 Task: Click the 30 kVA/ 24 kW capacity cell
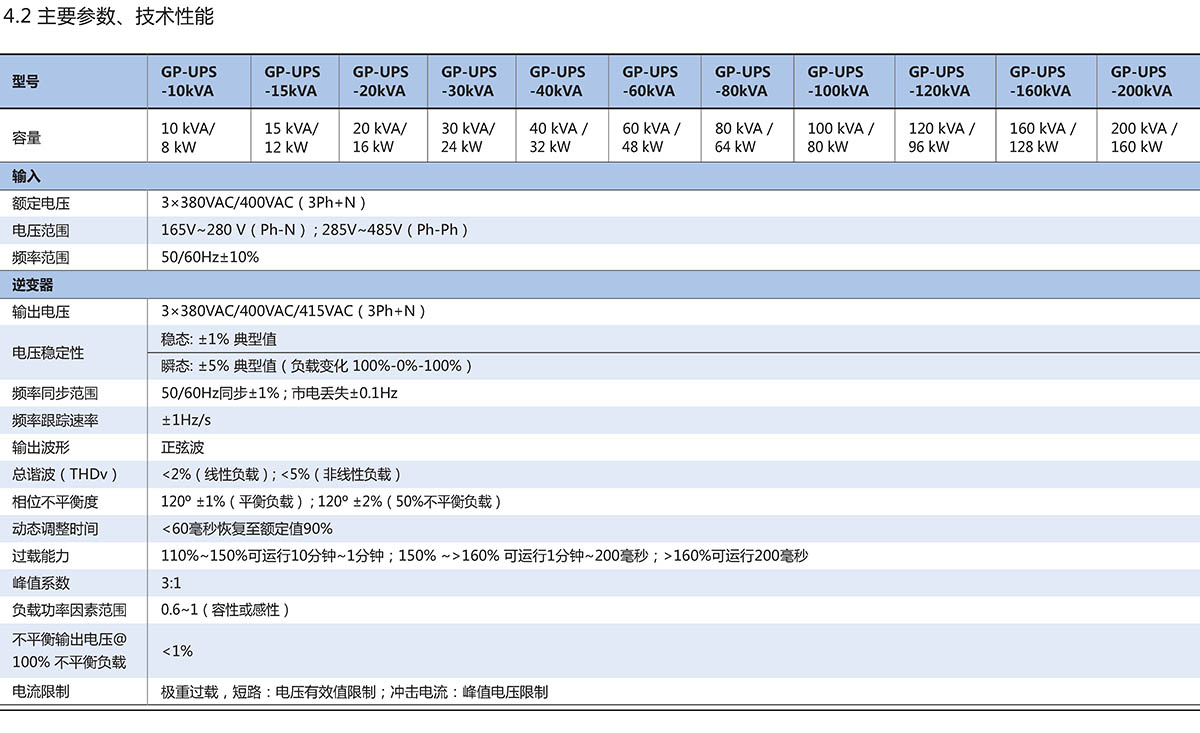tap(468, 137)
